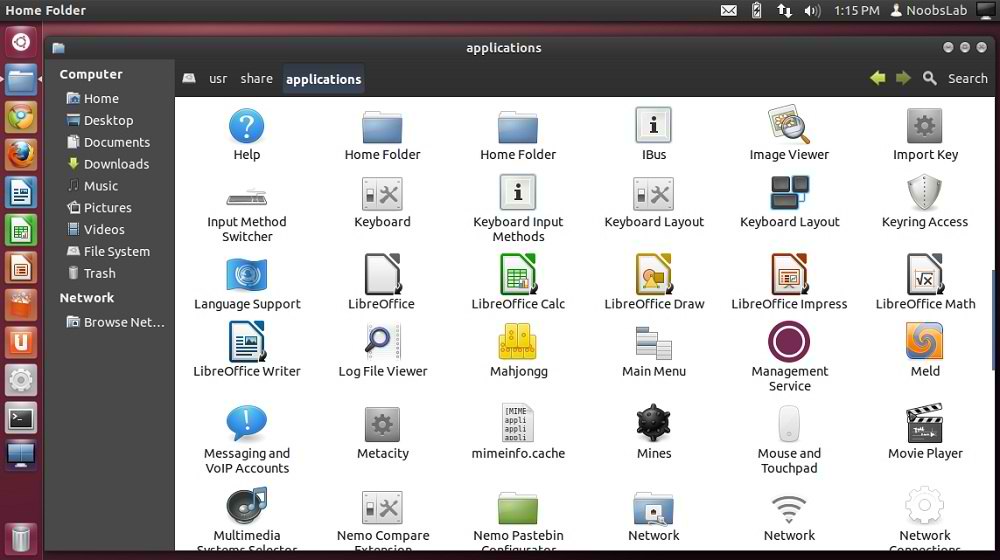1000x560 pixels.
Task: Open Mouse and Touchpad settings
Action: [x=789, y=423]
